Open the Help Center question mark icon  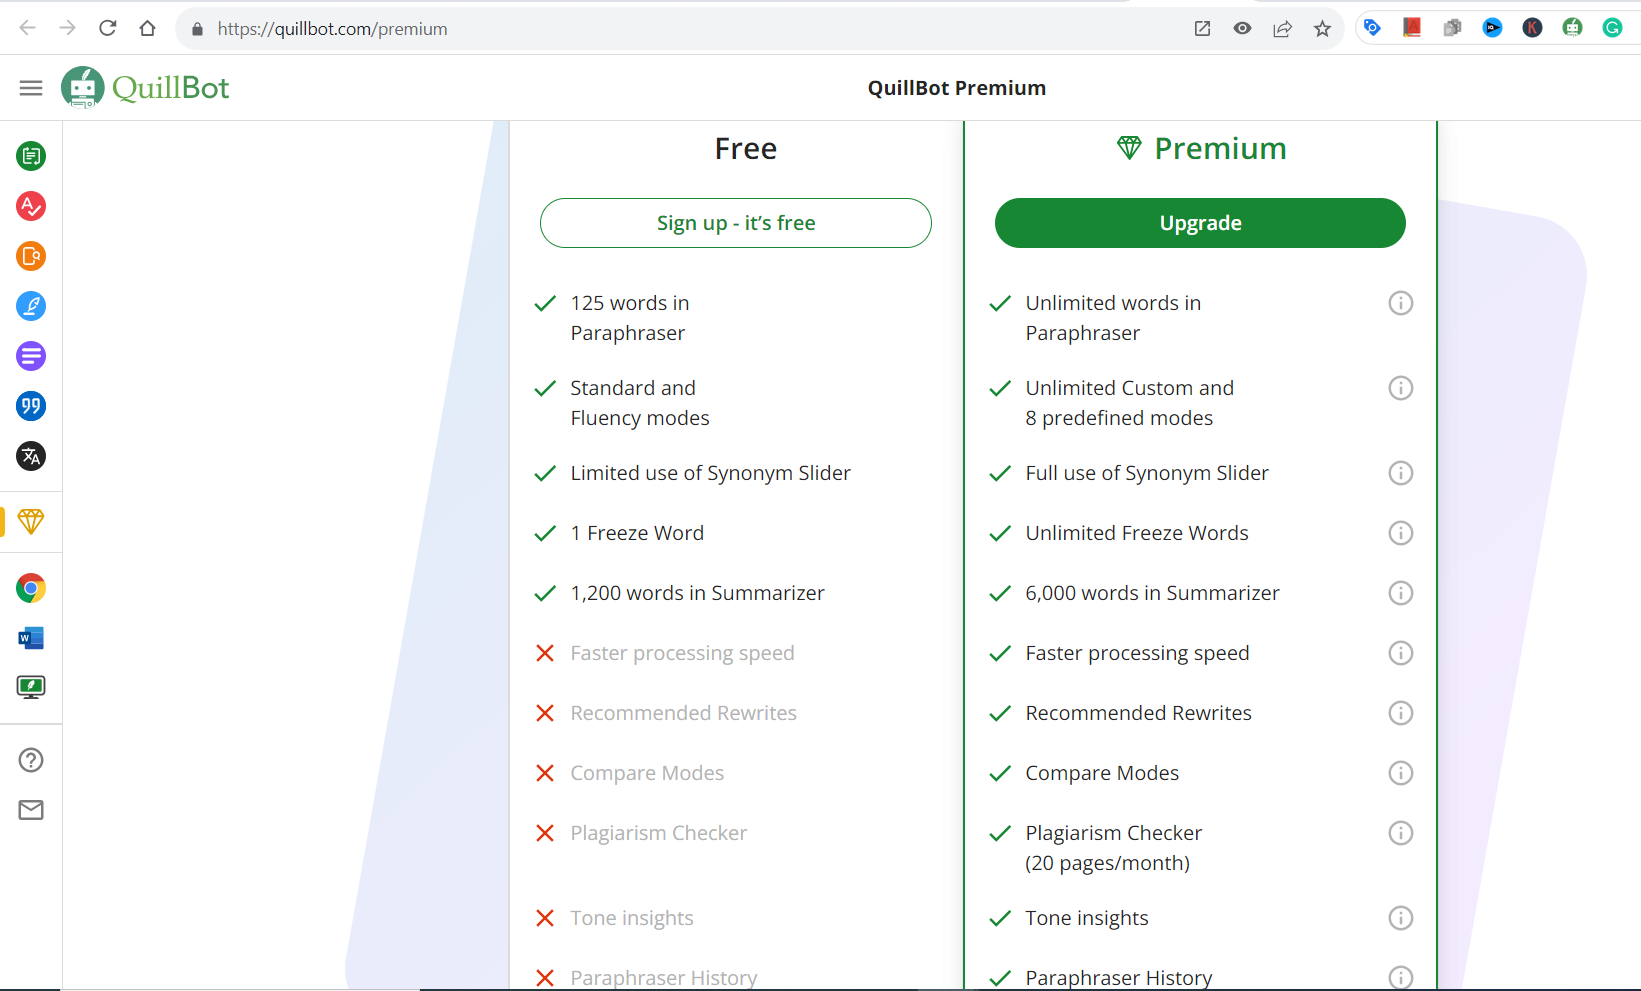tap(31, 760)
